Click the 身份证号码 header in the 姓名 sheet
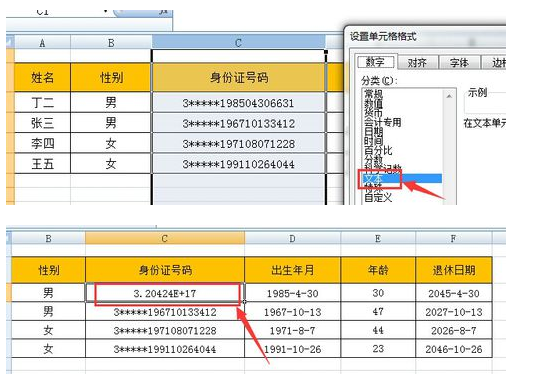Image resolution: width=534 pixels, height=374 pixels. tap(239, 77)
